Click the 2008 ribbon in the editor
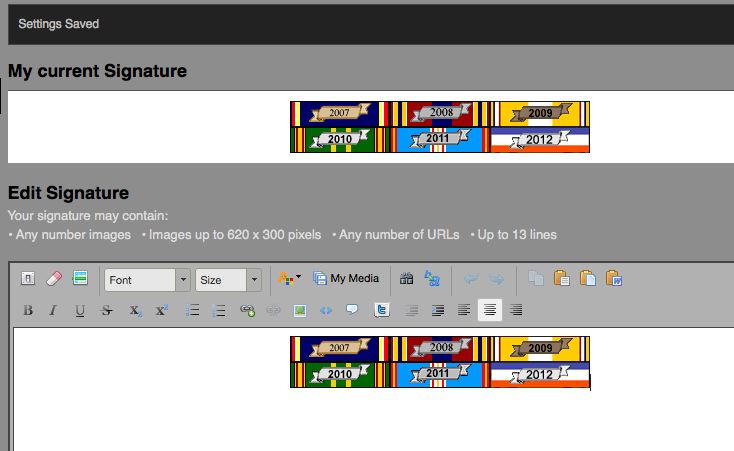 (x=440, y=348)
